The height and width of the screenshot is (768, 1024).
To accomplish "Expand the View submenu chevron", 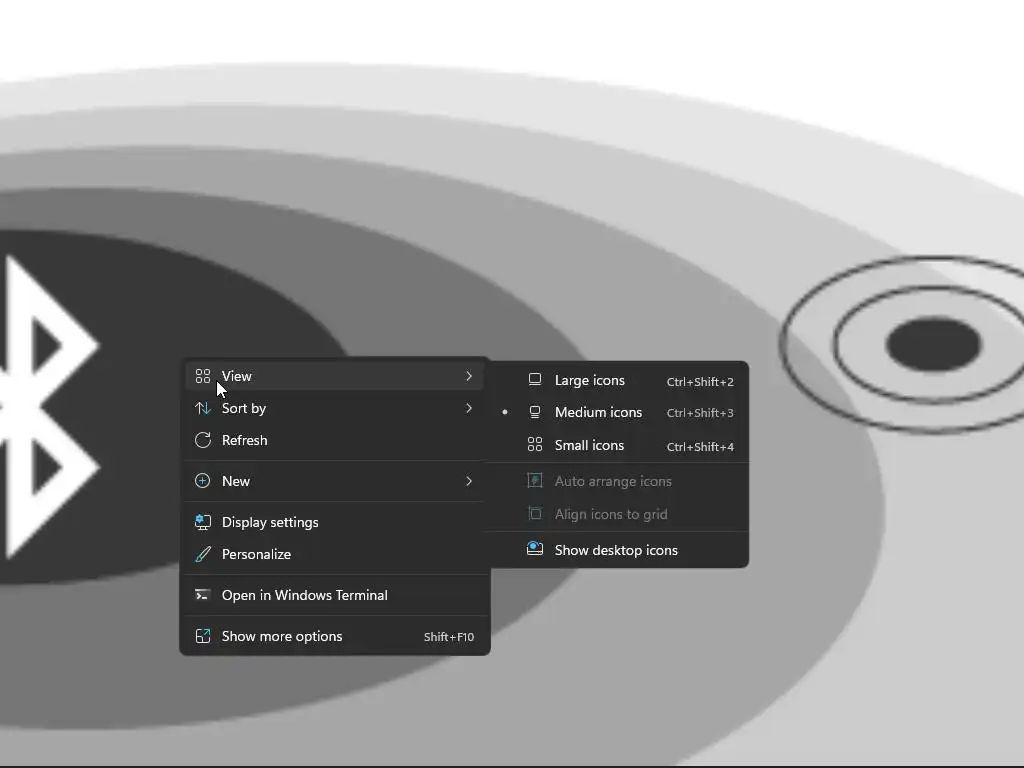I will [469, 376].
